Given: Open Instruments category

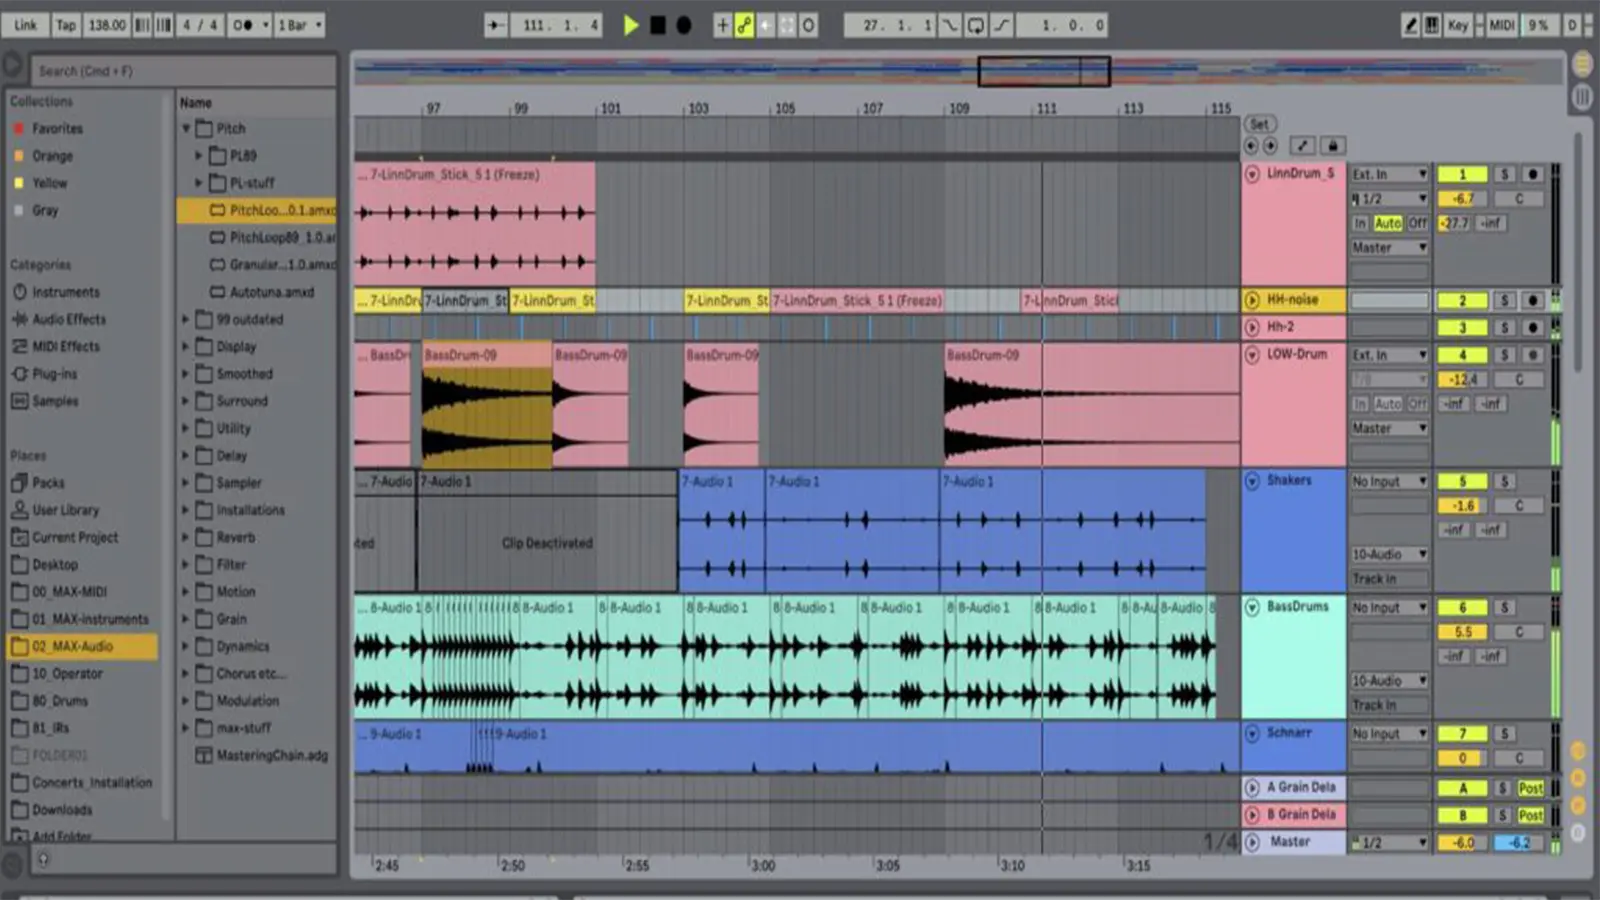Looking at the screenshot, I should pyautogui.click(x=66, y=292).
